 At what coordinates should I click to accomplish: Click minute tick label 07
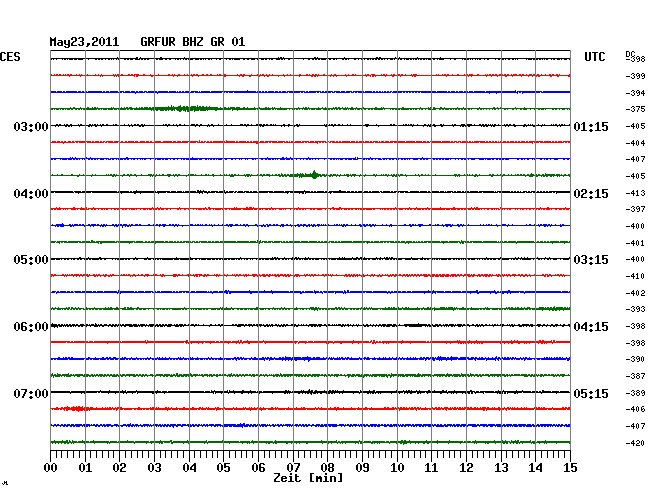coord(293,468)
